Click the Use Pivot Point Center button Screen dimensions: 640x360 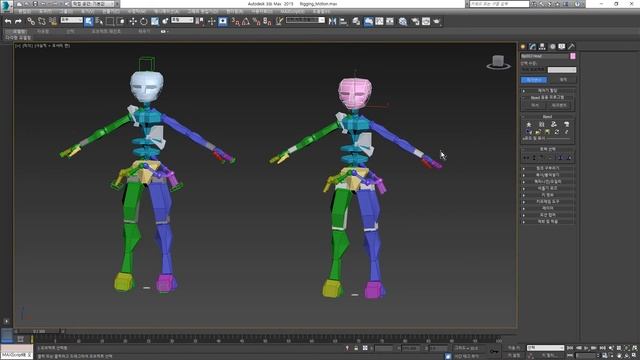(200, 21)
